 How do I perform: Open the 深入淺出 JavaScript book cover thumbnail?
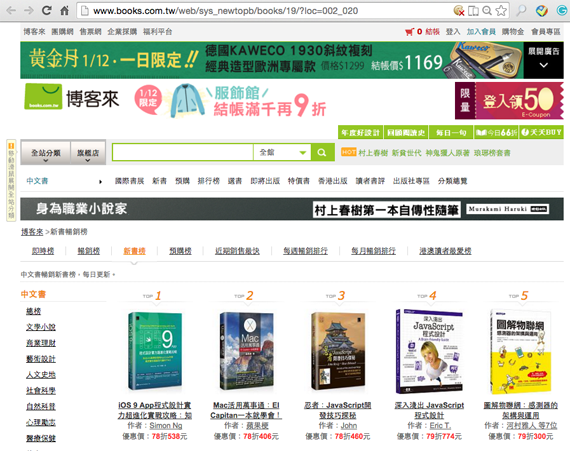pyautogui.click(x=429, y=351)
